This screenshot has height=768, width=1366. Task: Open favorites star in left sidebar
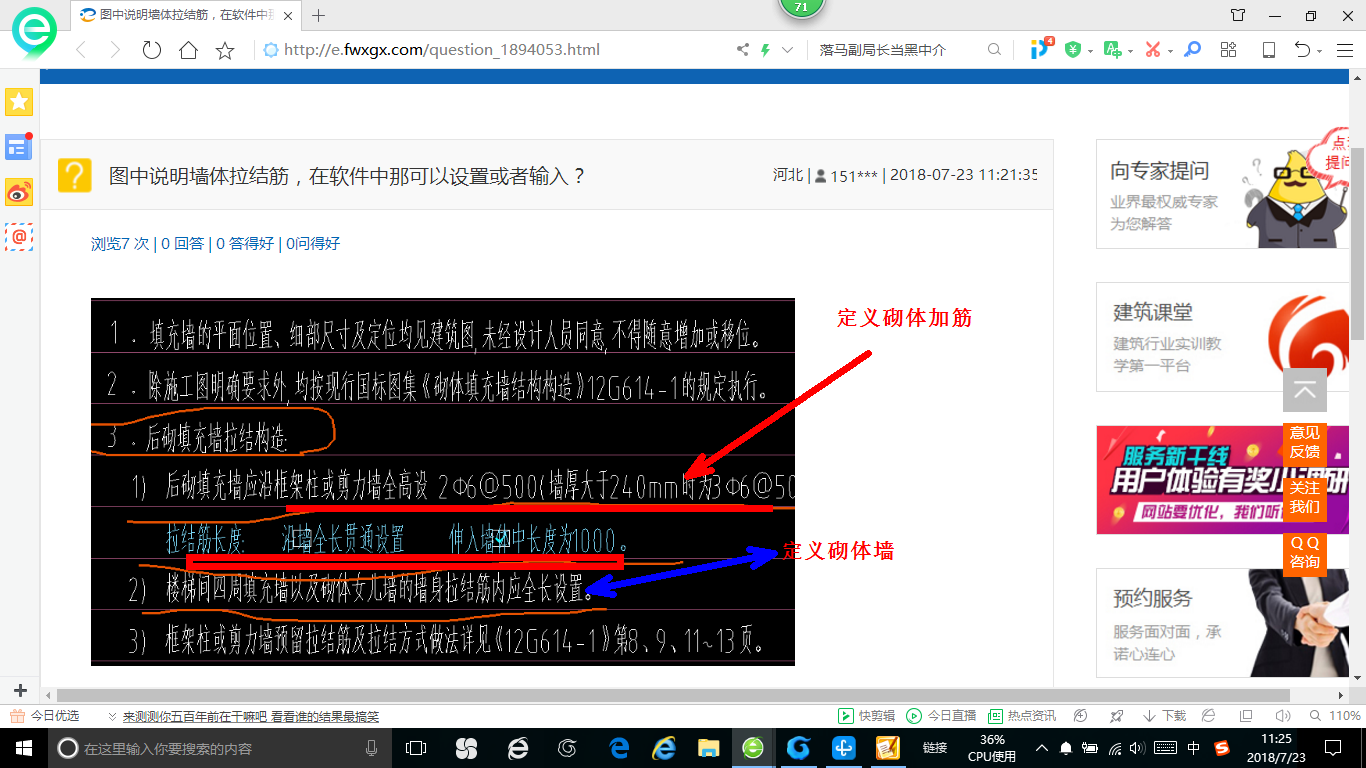[x=19, y=102]
